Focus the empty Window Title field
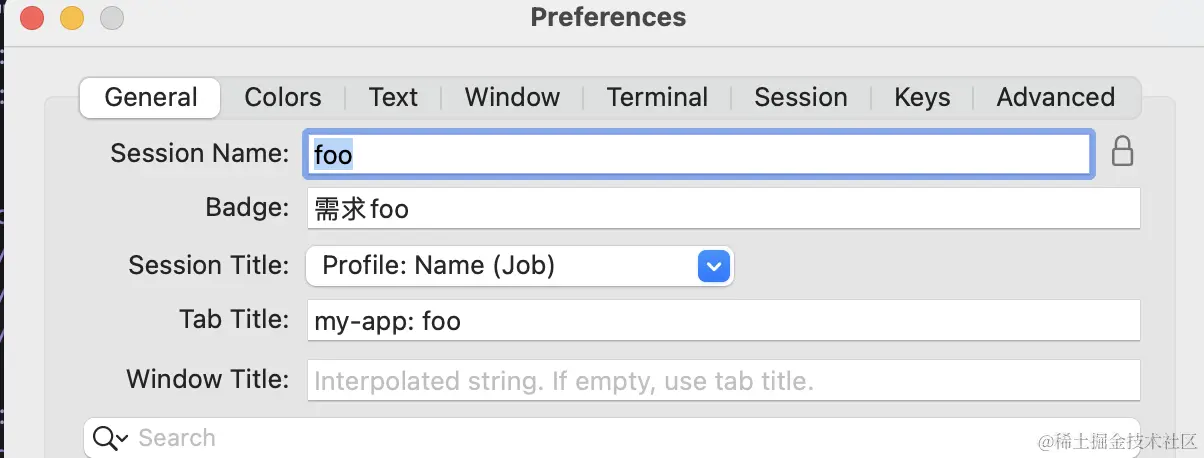 [723, 380]
